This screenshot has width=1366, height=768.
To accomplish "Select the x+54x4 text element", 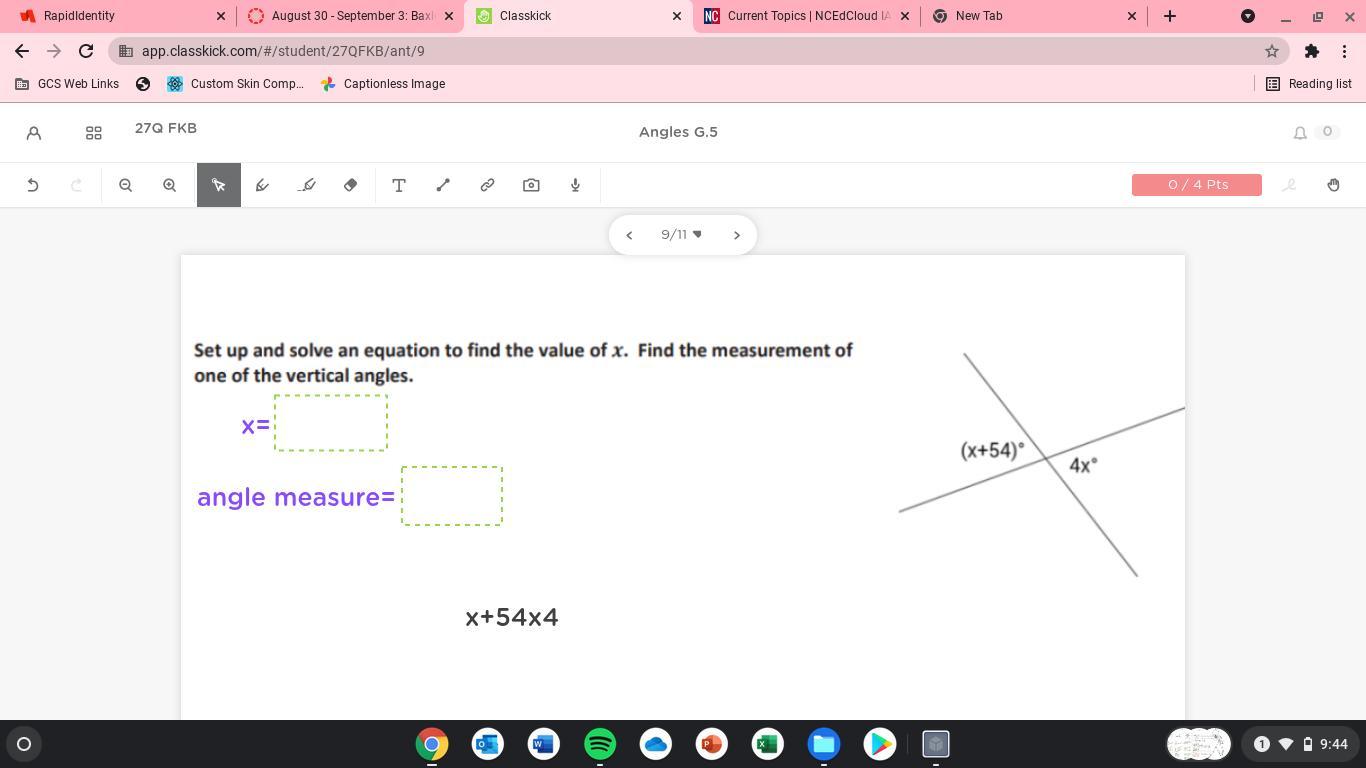I will pyautogui.click(x=512, y=617).
